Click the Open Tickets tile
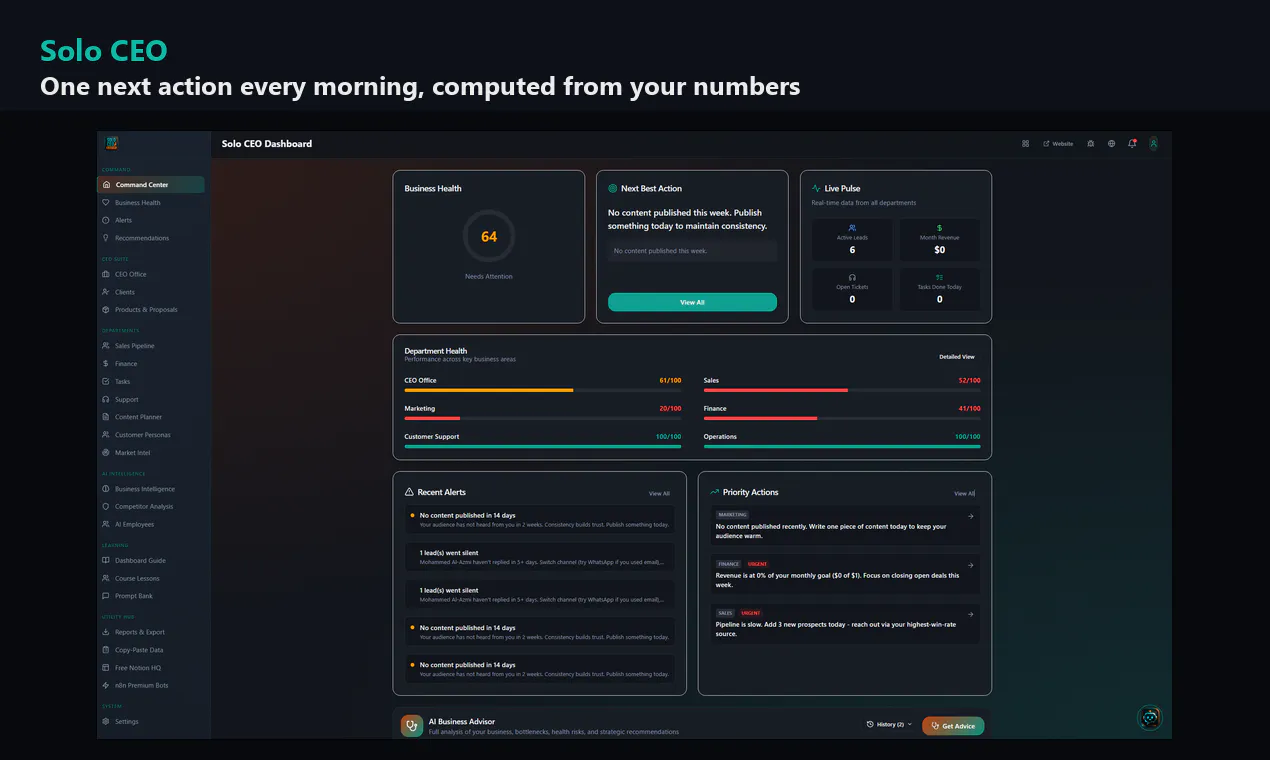The width and height of the screenshot is (1270, 760). [852, 289]
